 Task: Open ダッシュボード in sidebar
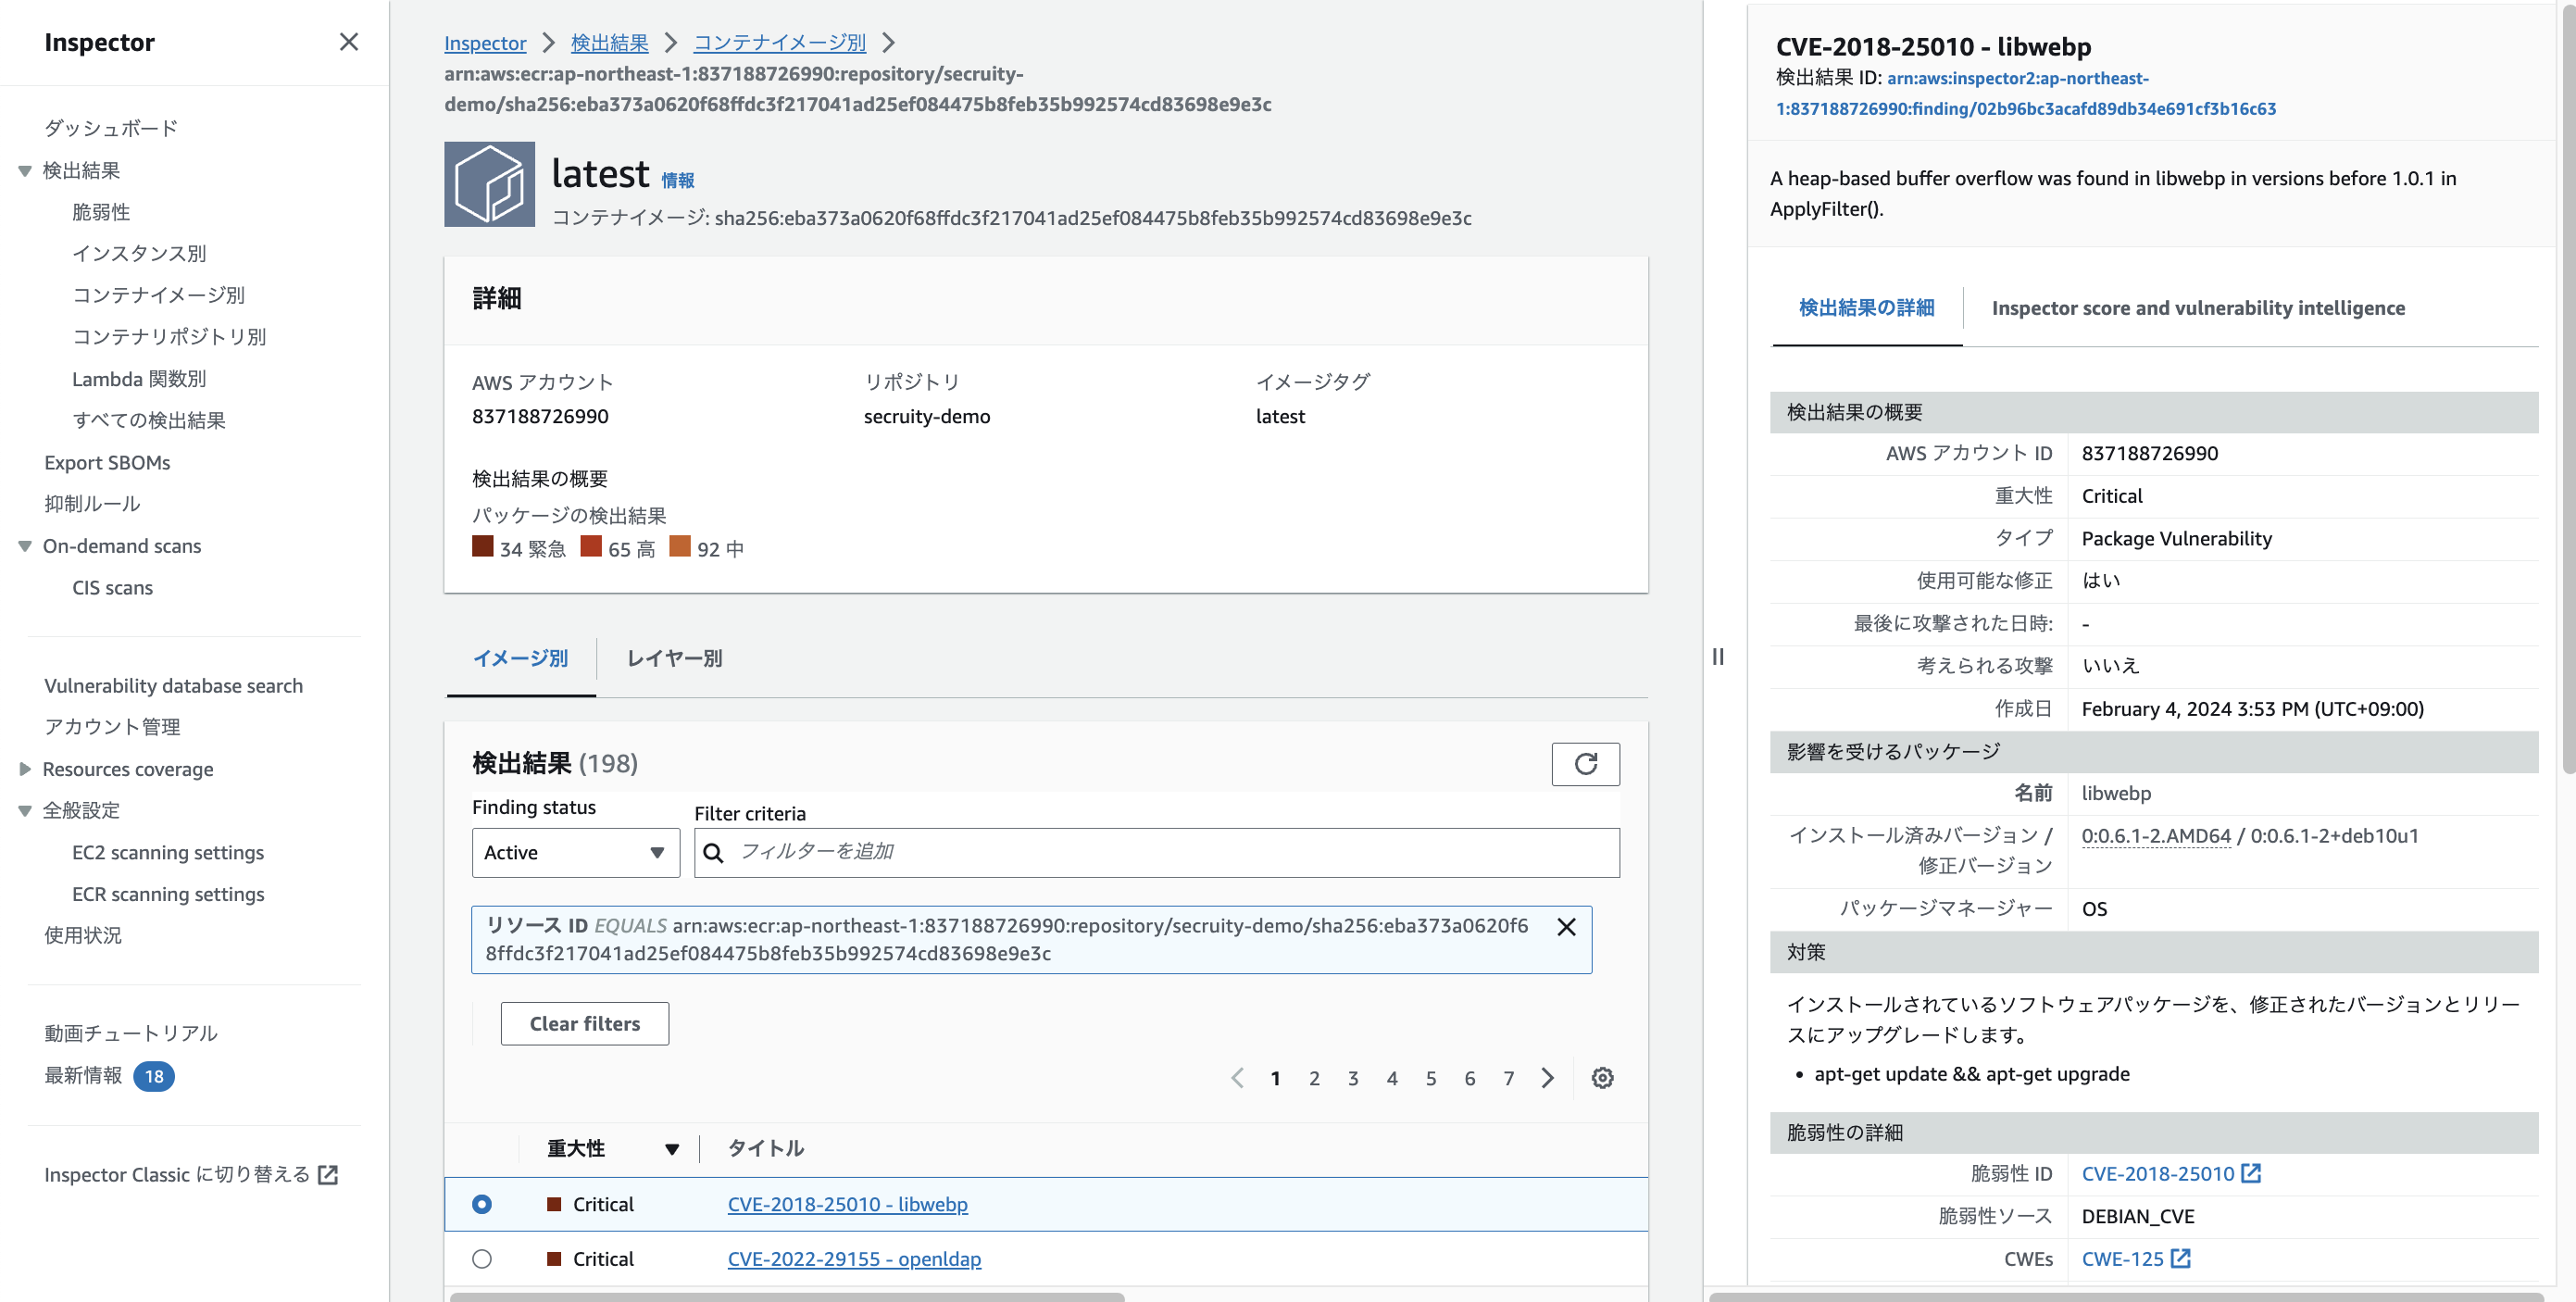click(111, 129)
